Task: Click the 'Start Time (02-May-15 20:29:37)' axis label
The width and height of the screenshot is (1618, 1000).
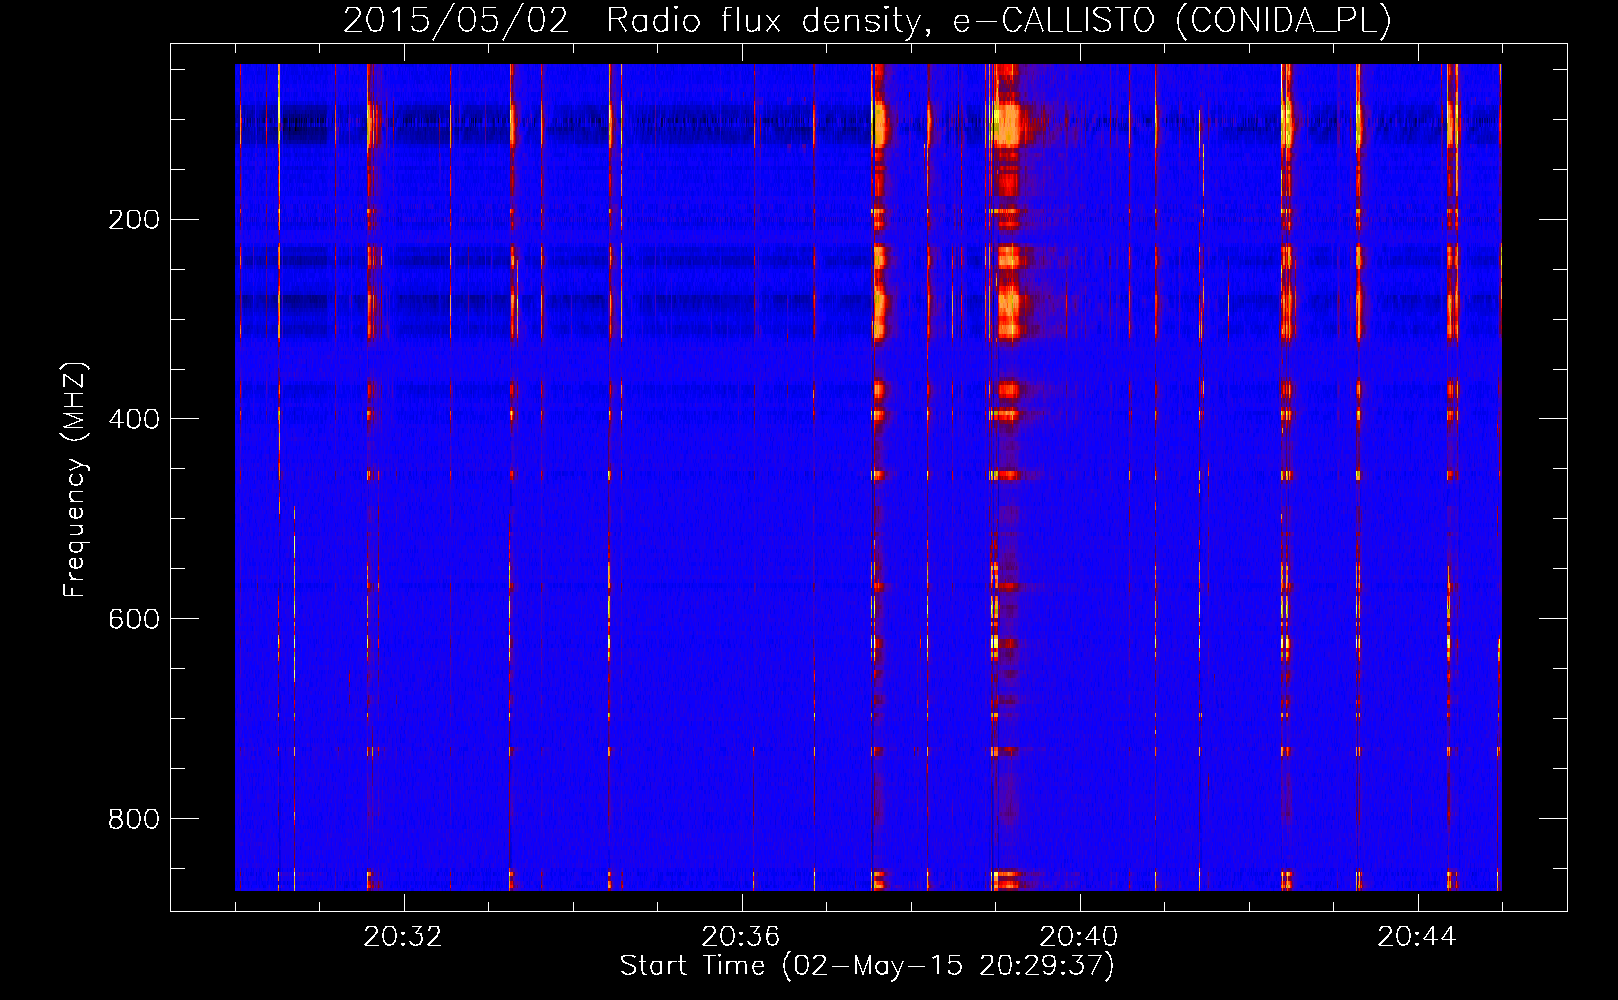Action: coord(867,966)
